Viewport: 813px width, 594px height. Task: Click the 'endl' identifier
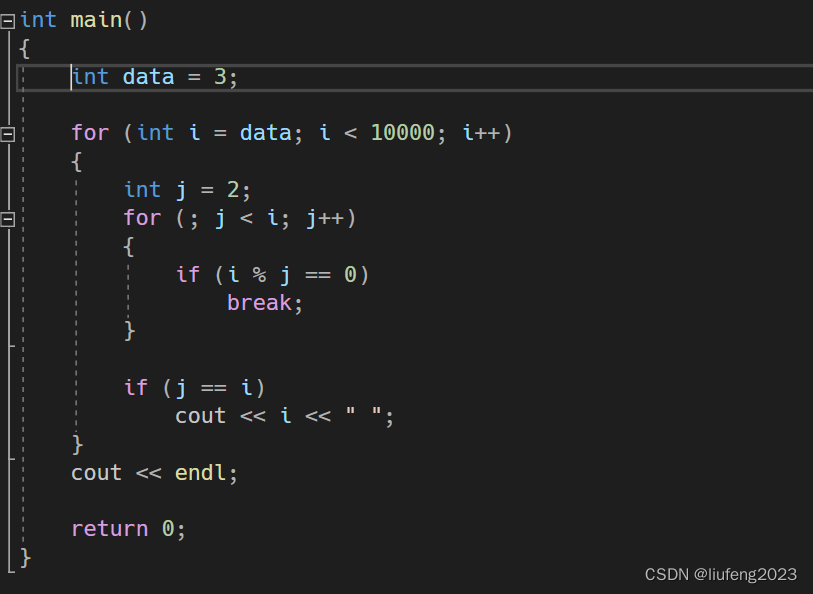201,473
